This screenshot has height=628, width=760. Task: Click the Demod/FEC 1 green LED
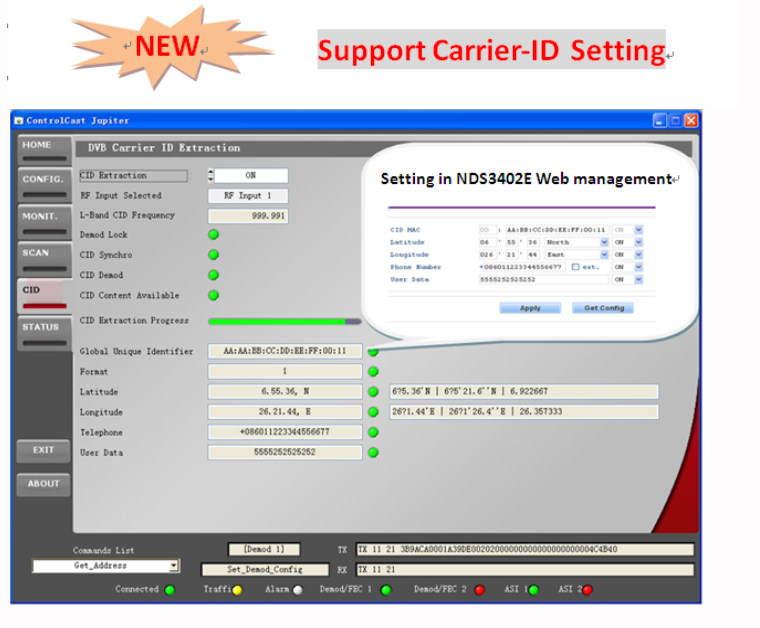point(386,590)
